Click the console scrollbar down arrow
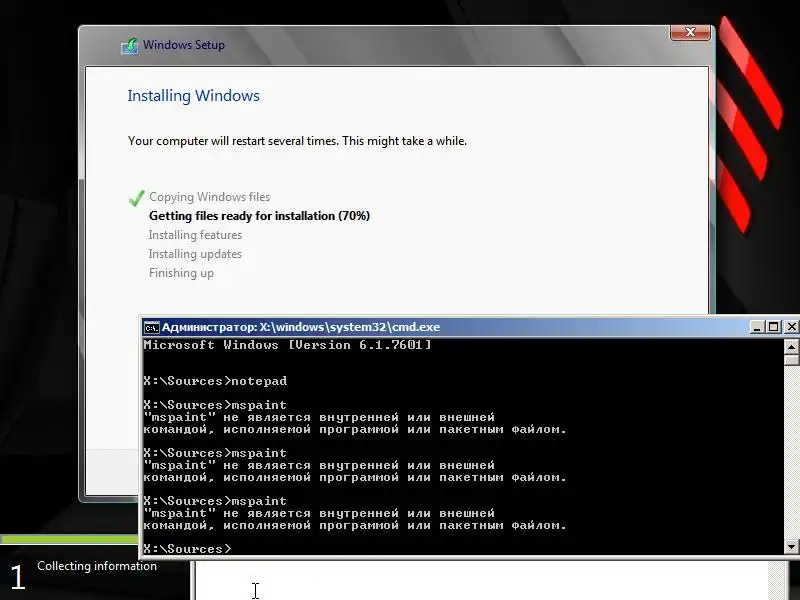This screenshot has height=600, width=800. click(x=791, y=546)
